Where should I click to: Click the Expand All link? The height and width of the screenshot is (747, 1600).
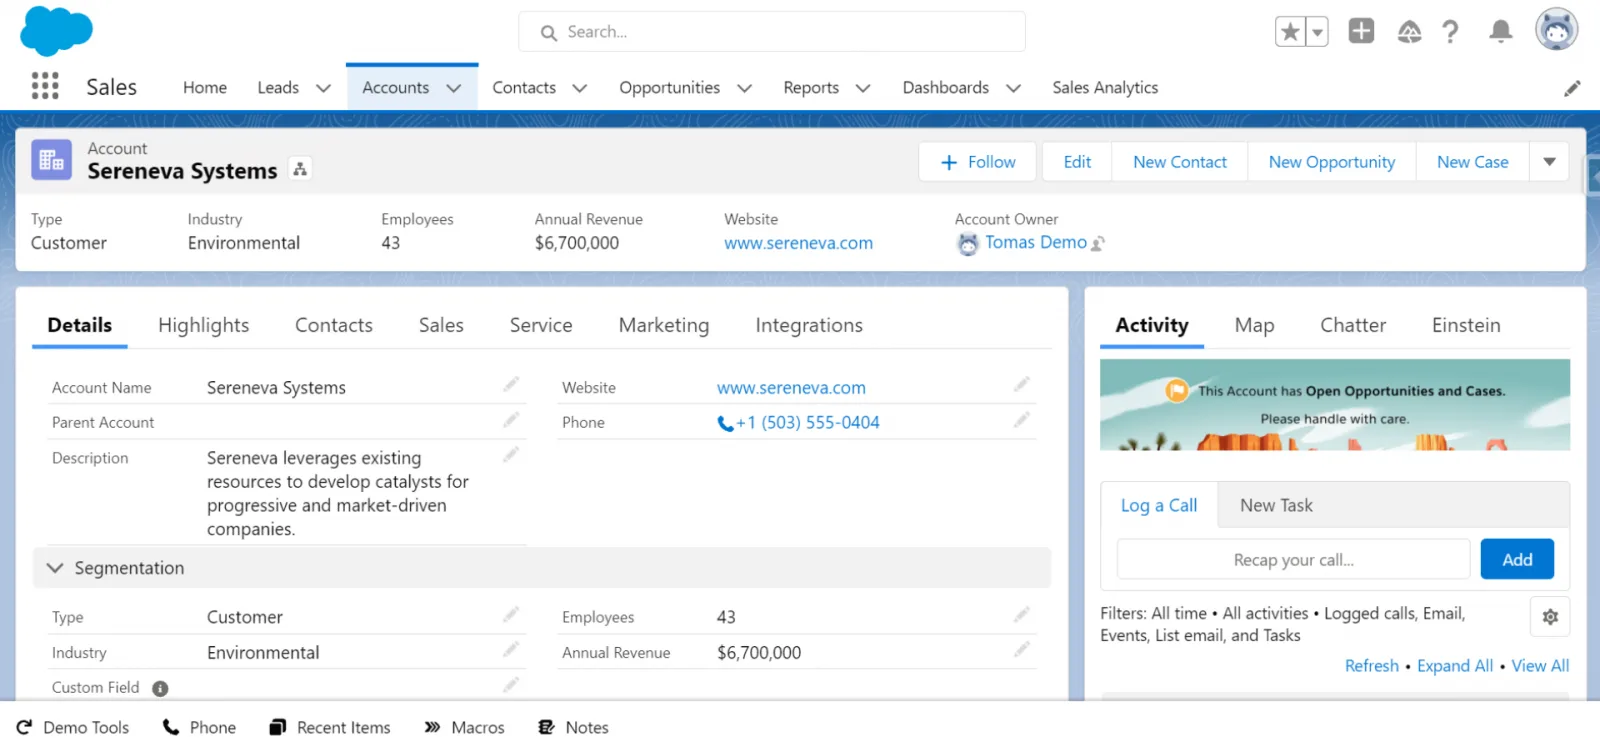tap(1454, 666)
